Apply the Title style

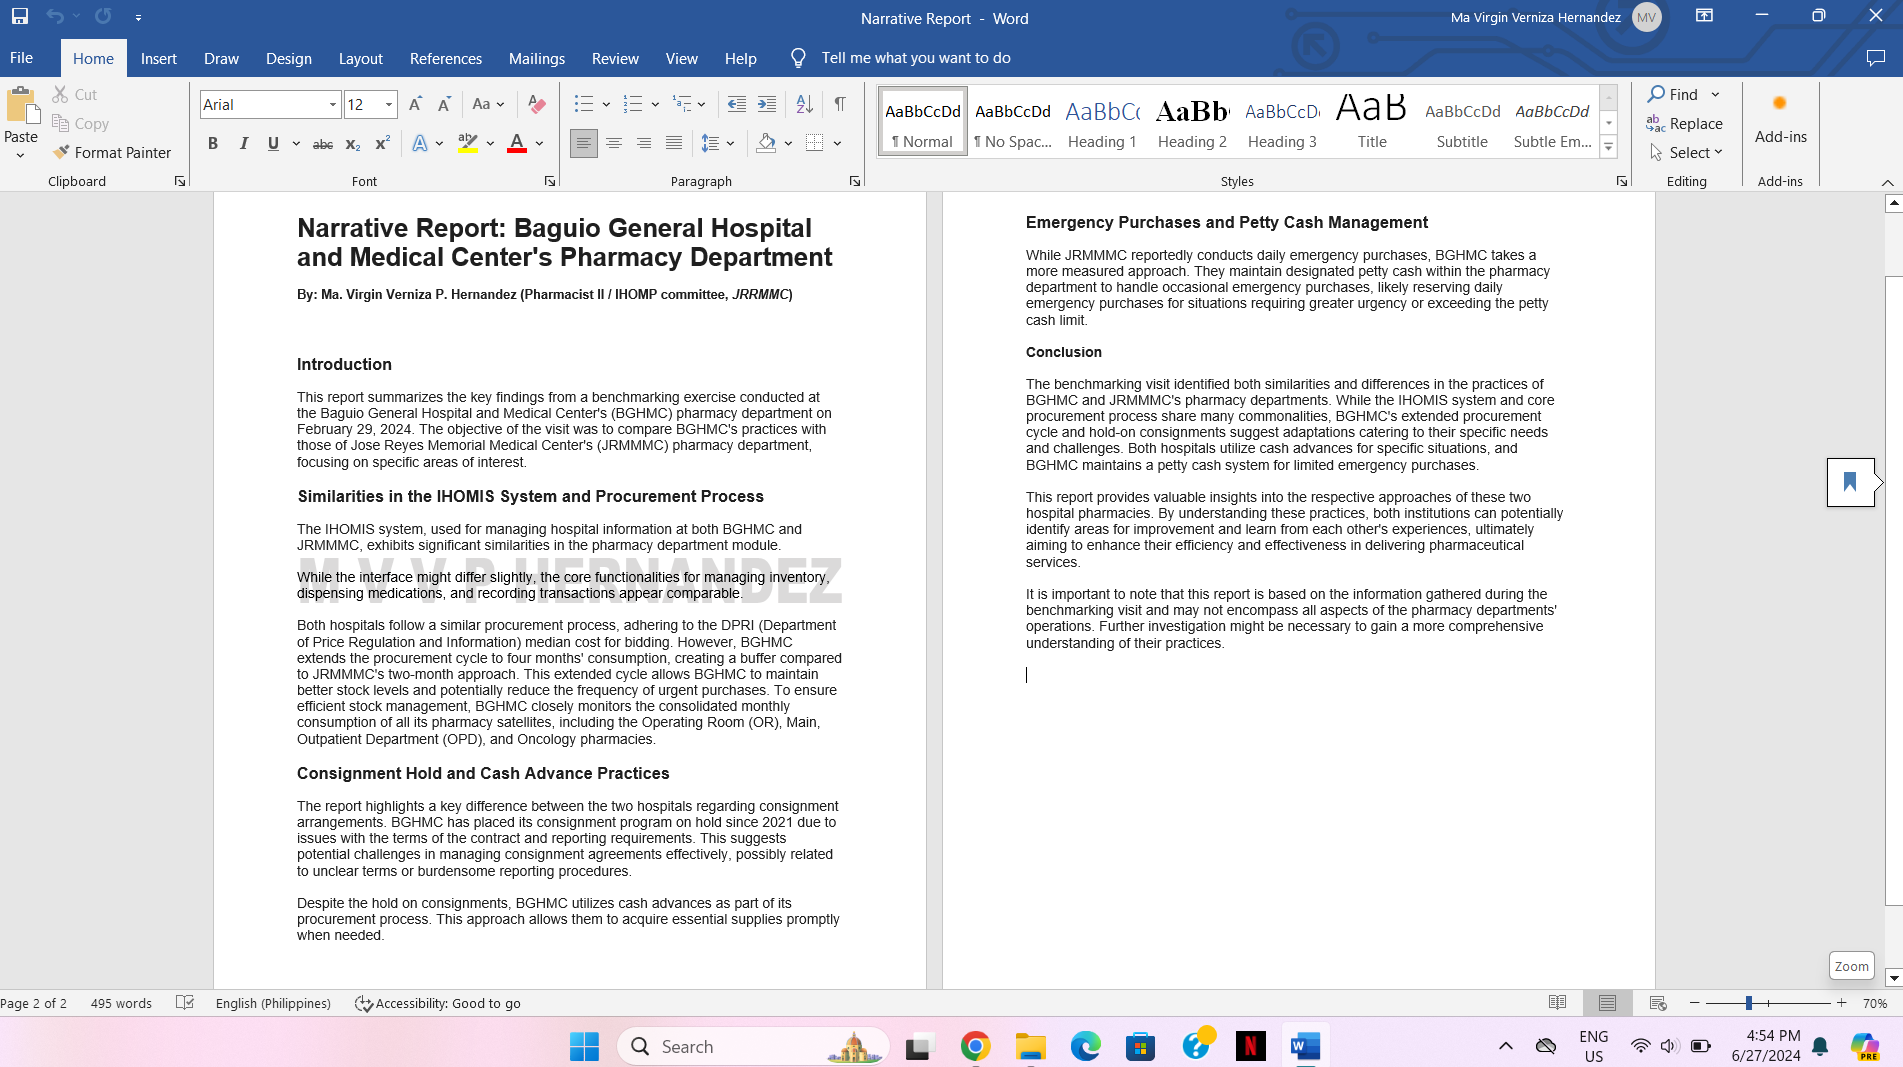(1372, 122)
